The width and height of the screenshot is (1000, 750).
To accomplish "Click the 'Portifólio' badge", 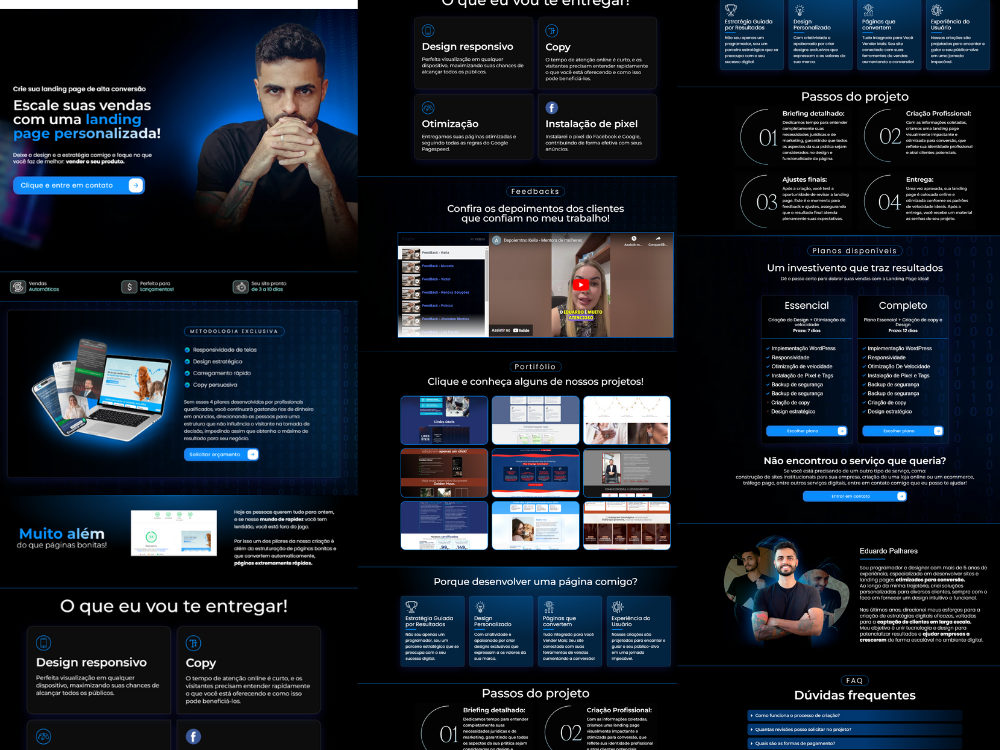I will click(x=535, y=367).
